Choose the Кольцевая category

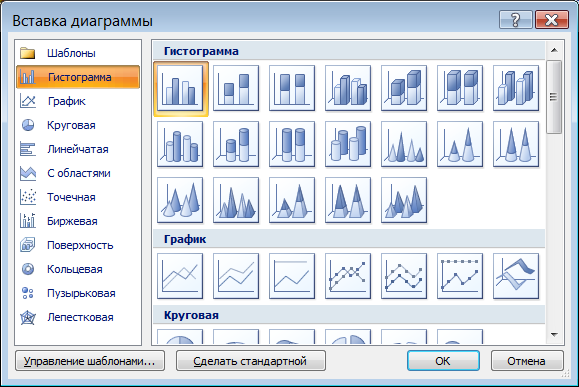coord(78,269)
